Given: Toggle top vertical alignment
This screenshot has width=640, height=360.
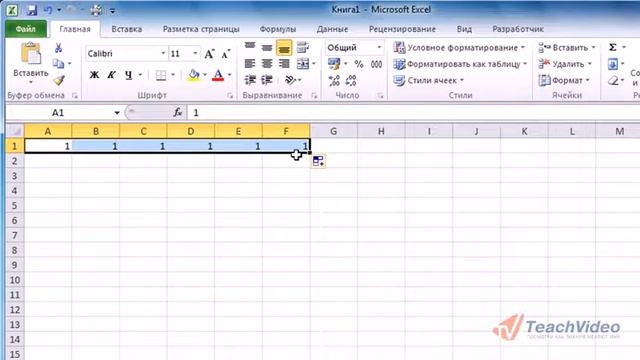Looking at the screenshot, I should coord(250,46).
